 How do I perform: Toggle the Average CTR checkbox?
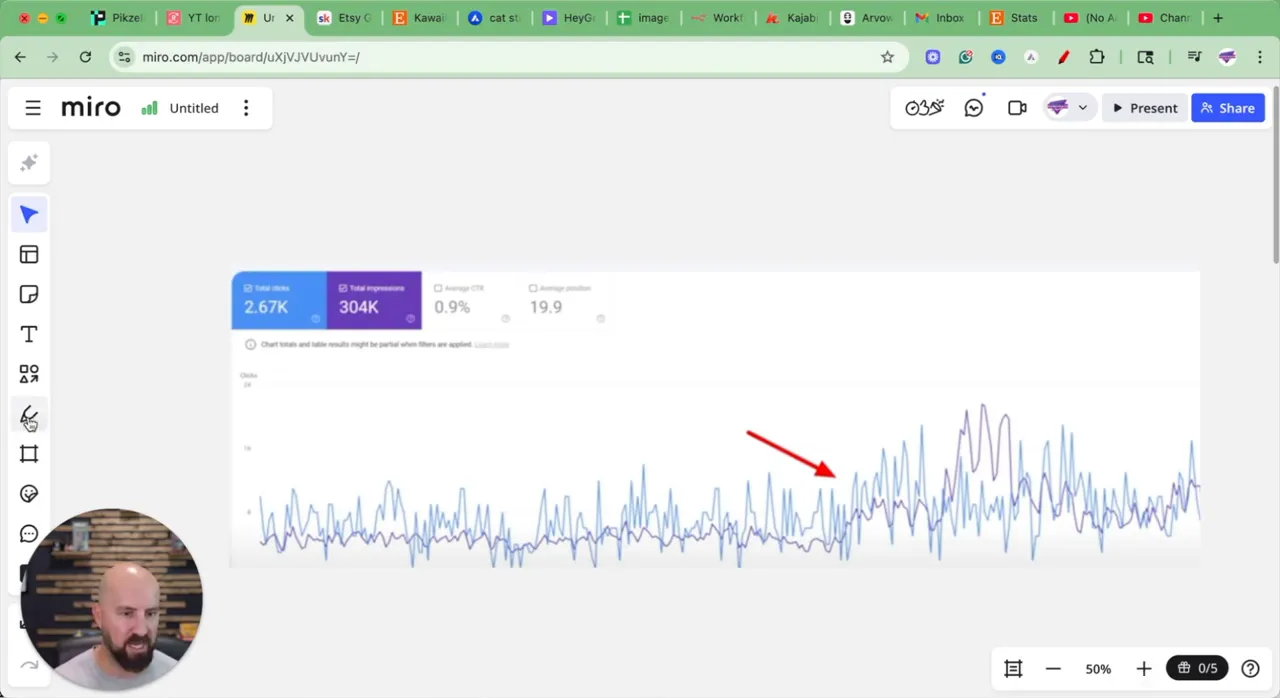click(x=438, y=288)
